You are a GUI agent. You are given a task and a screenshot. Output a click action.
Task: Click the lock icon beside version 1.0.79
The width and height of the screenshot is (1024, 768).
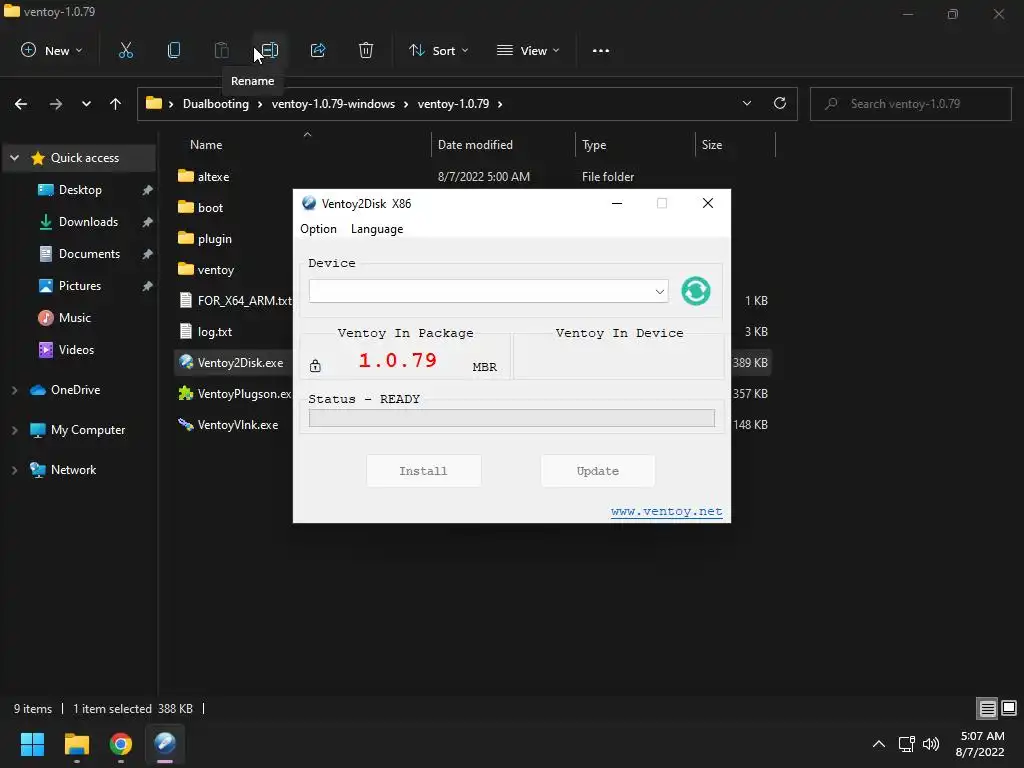click(x=315, y=366)
